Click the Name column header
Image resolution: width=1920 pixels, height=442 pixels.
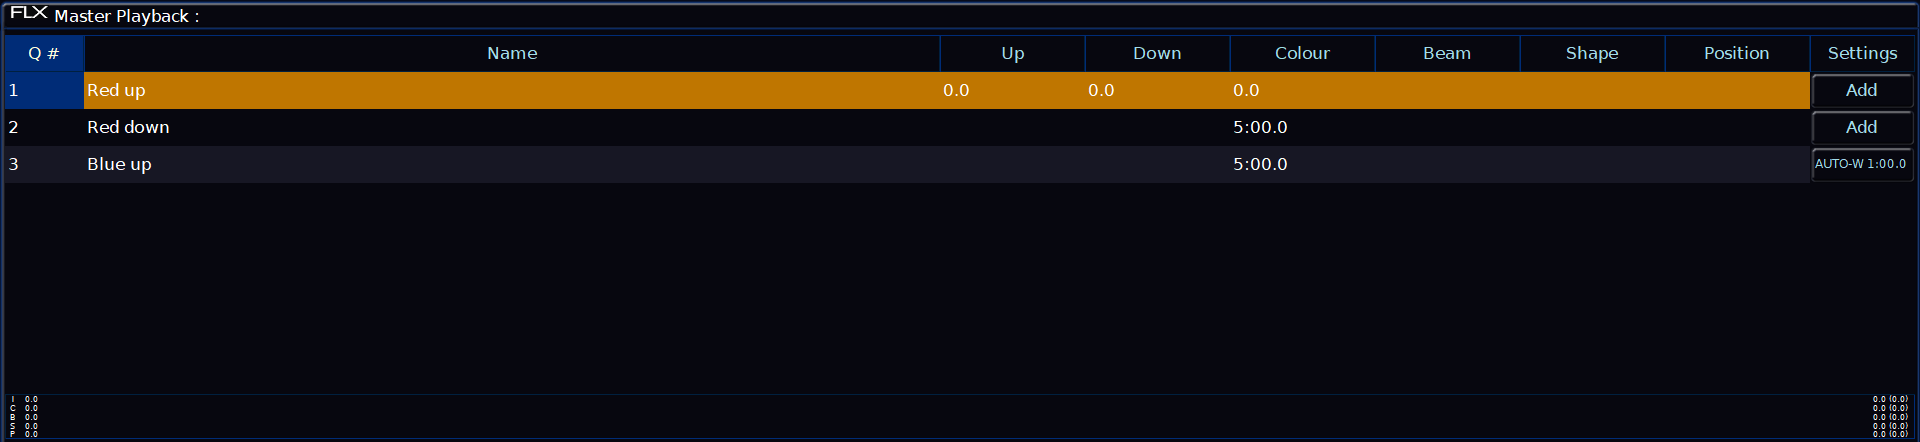tap(512, 53)
